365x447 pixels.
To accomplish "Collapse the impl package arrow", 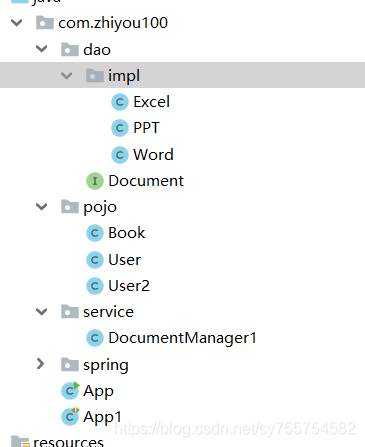I will [66, 76].
